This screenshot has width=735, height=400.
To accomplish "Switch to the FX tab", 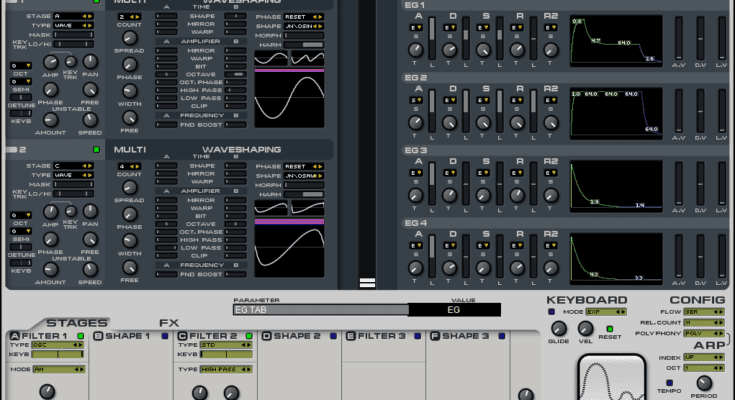I will pyautogui.click(x=169, y=323).
